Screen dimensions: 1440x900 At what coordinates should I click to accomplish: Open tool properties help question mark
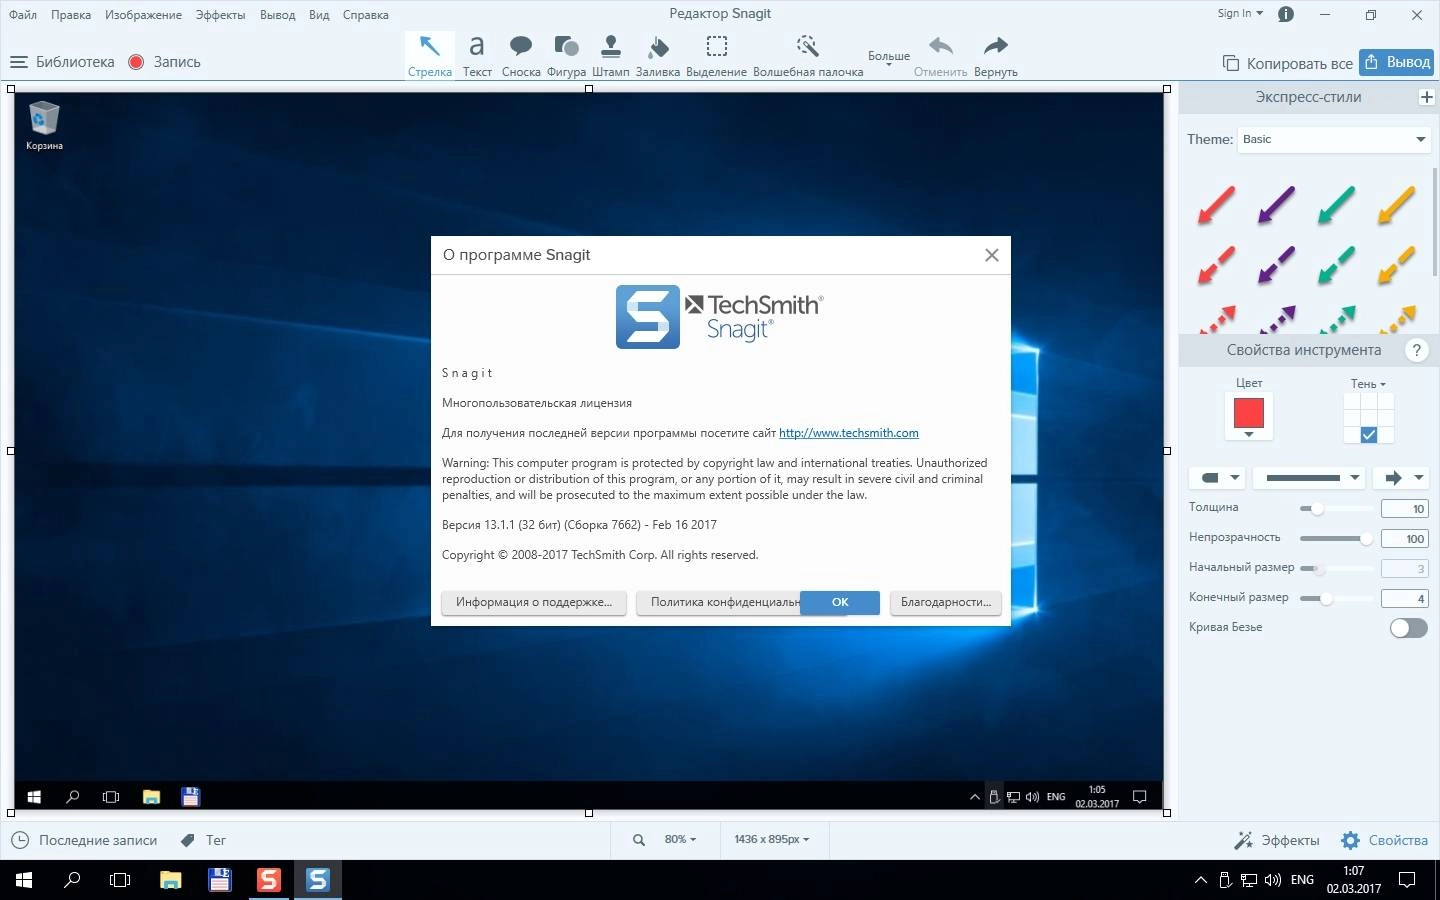[1416, 350]
